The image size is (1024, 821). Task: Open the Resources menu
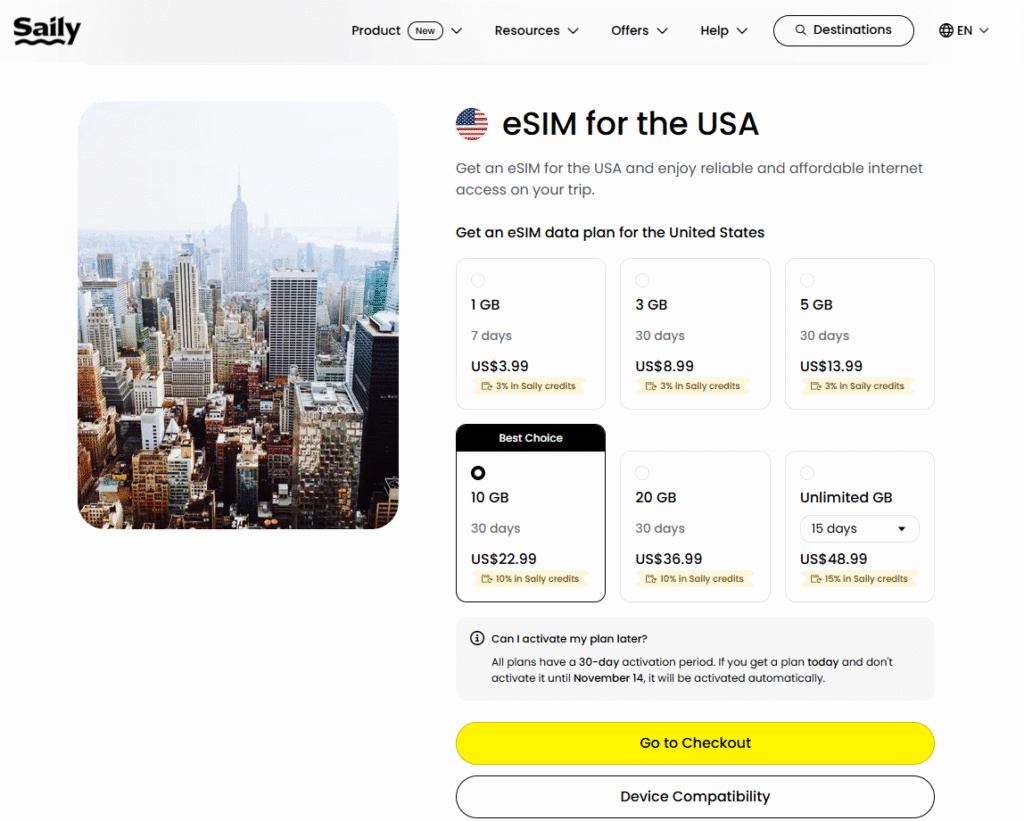coord(536,30)
